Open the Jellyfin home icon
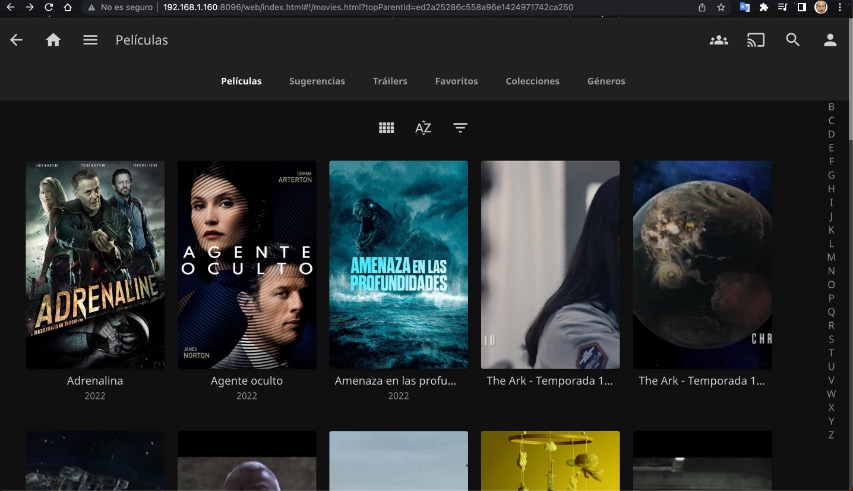 pos(53,40)
